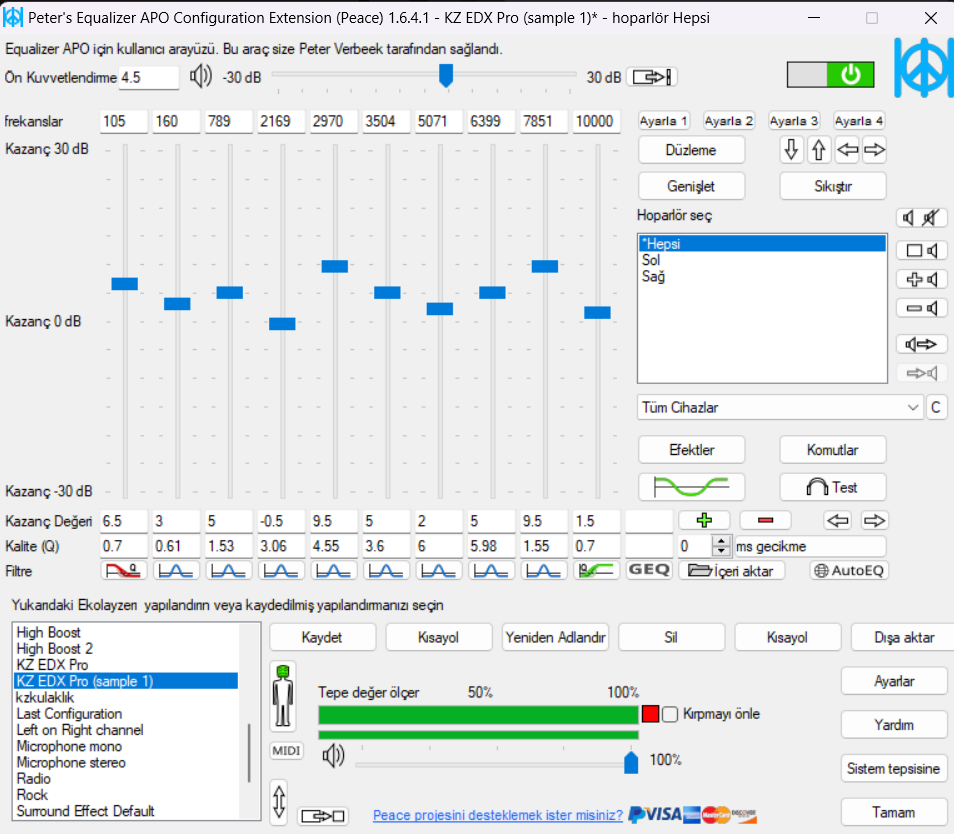954x834 pixels.
Task: Click the plus speaker icon to add speaker
Action: (x=921, y=279)
